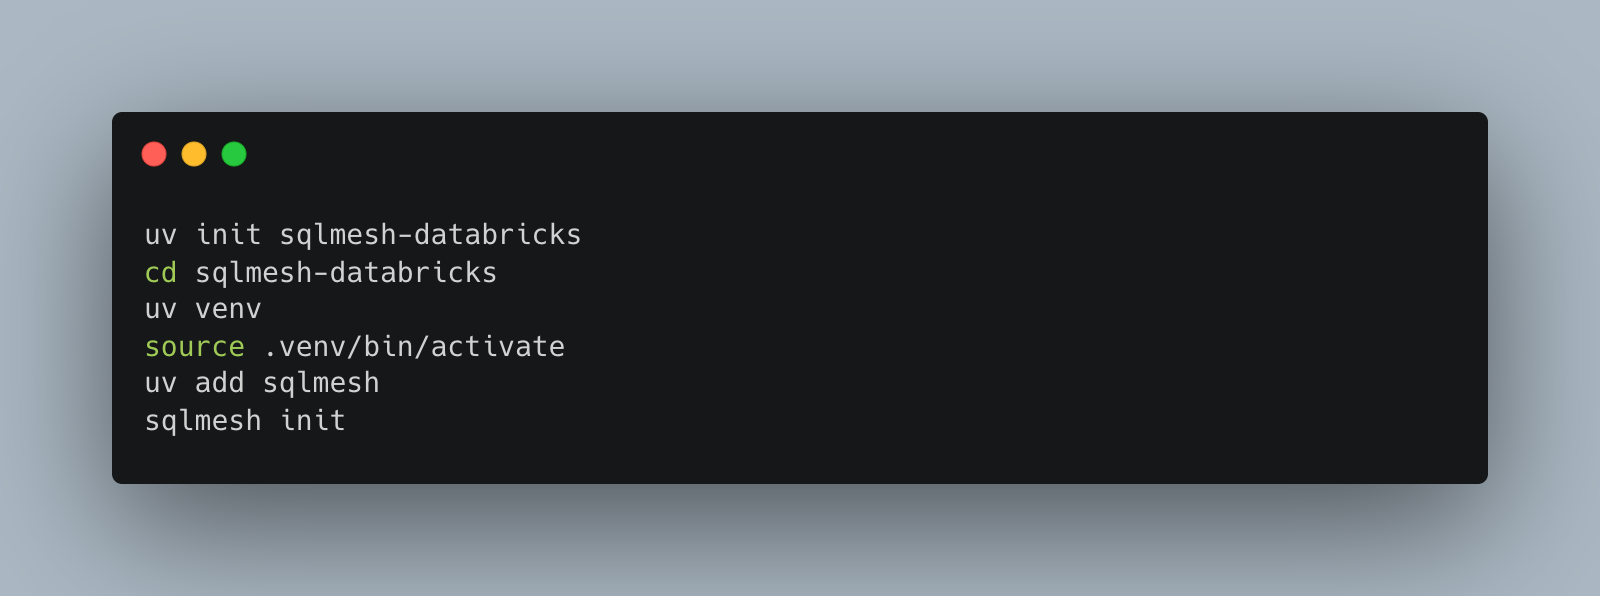
Task: Click "uv" in the uv init line
Action: coord(161,235)
